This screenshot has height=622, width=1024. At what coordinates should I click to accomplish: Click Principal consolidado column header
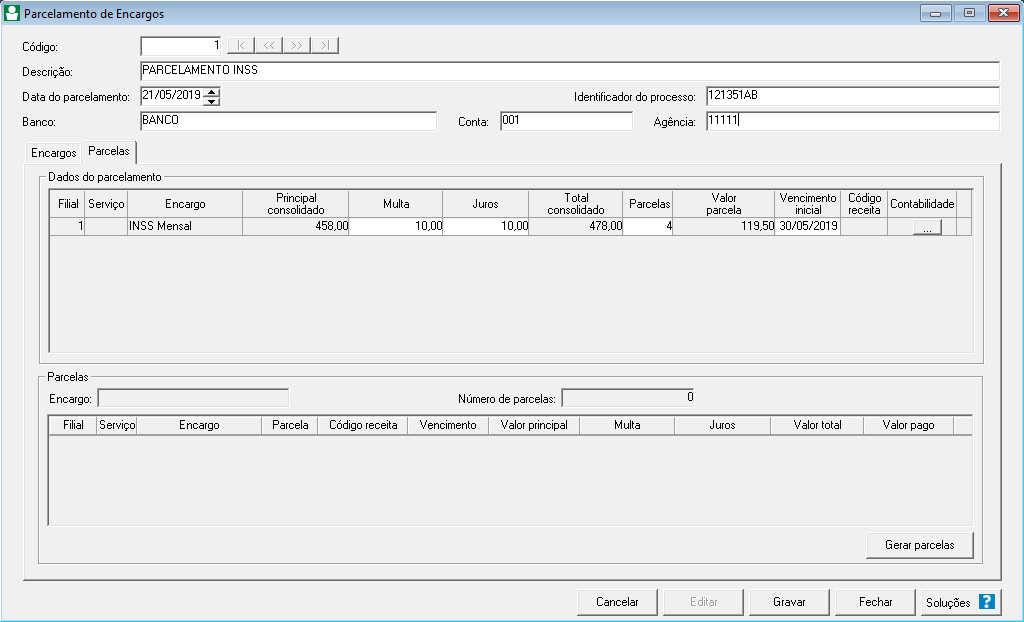(x=296, y=204)
